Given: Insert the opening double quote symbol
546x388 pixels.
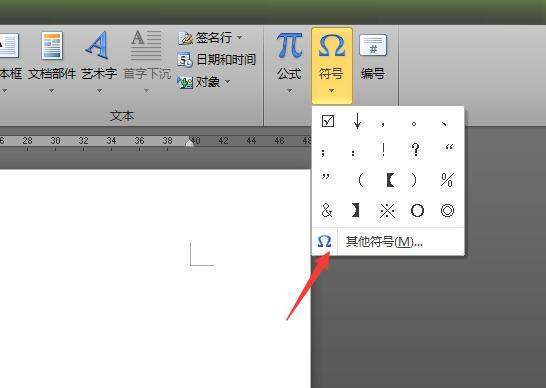Looking at the screenshot, I should (449, 148).
